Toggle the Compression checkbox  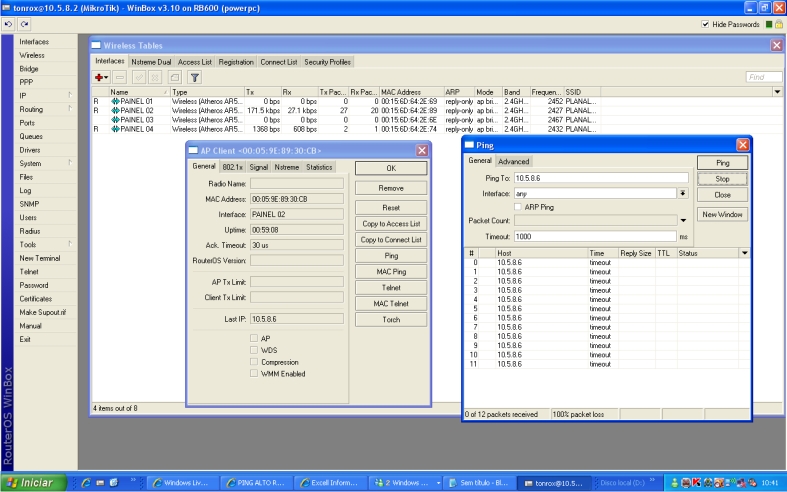pos(254,362)
